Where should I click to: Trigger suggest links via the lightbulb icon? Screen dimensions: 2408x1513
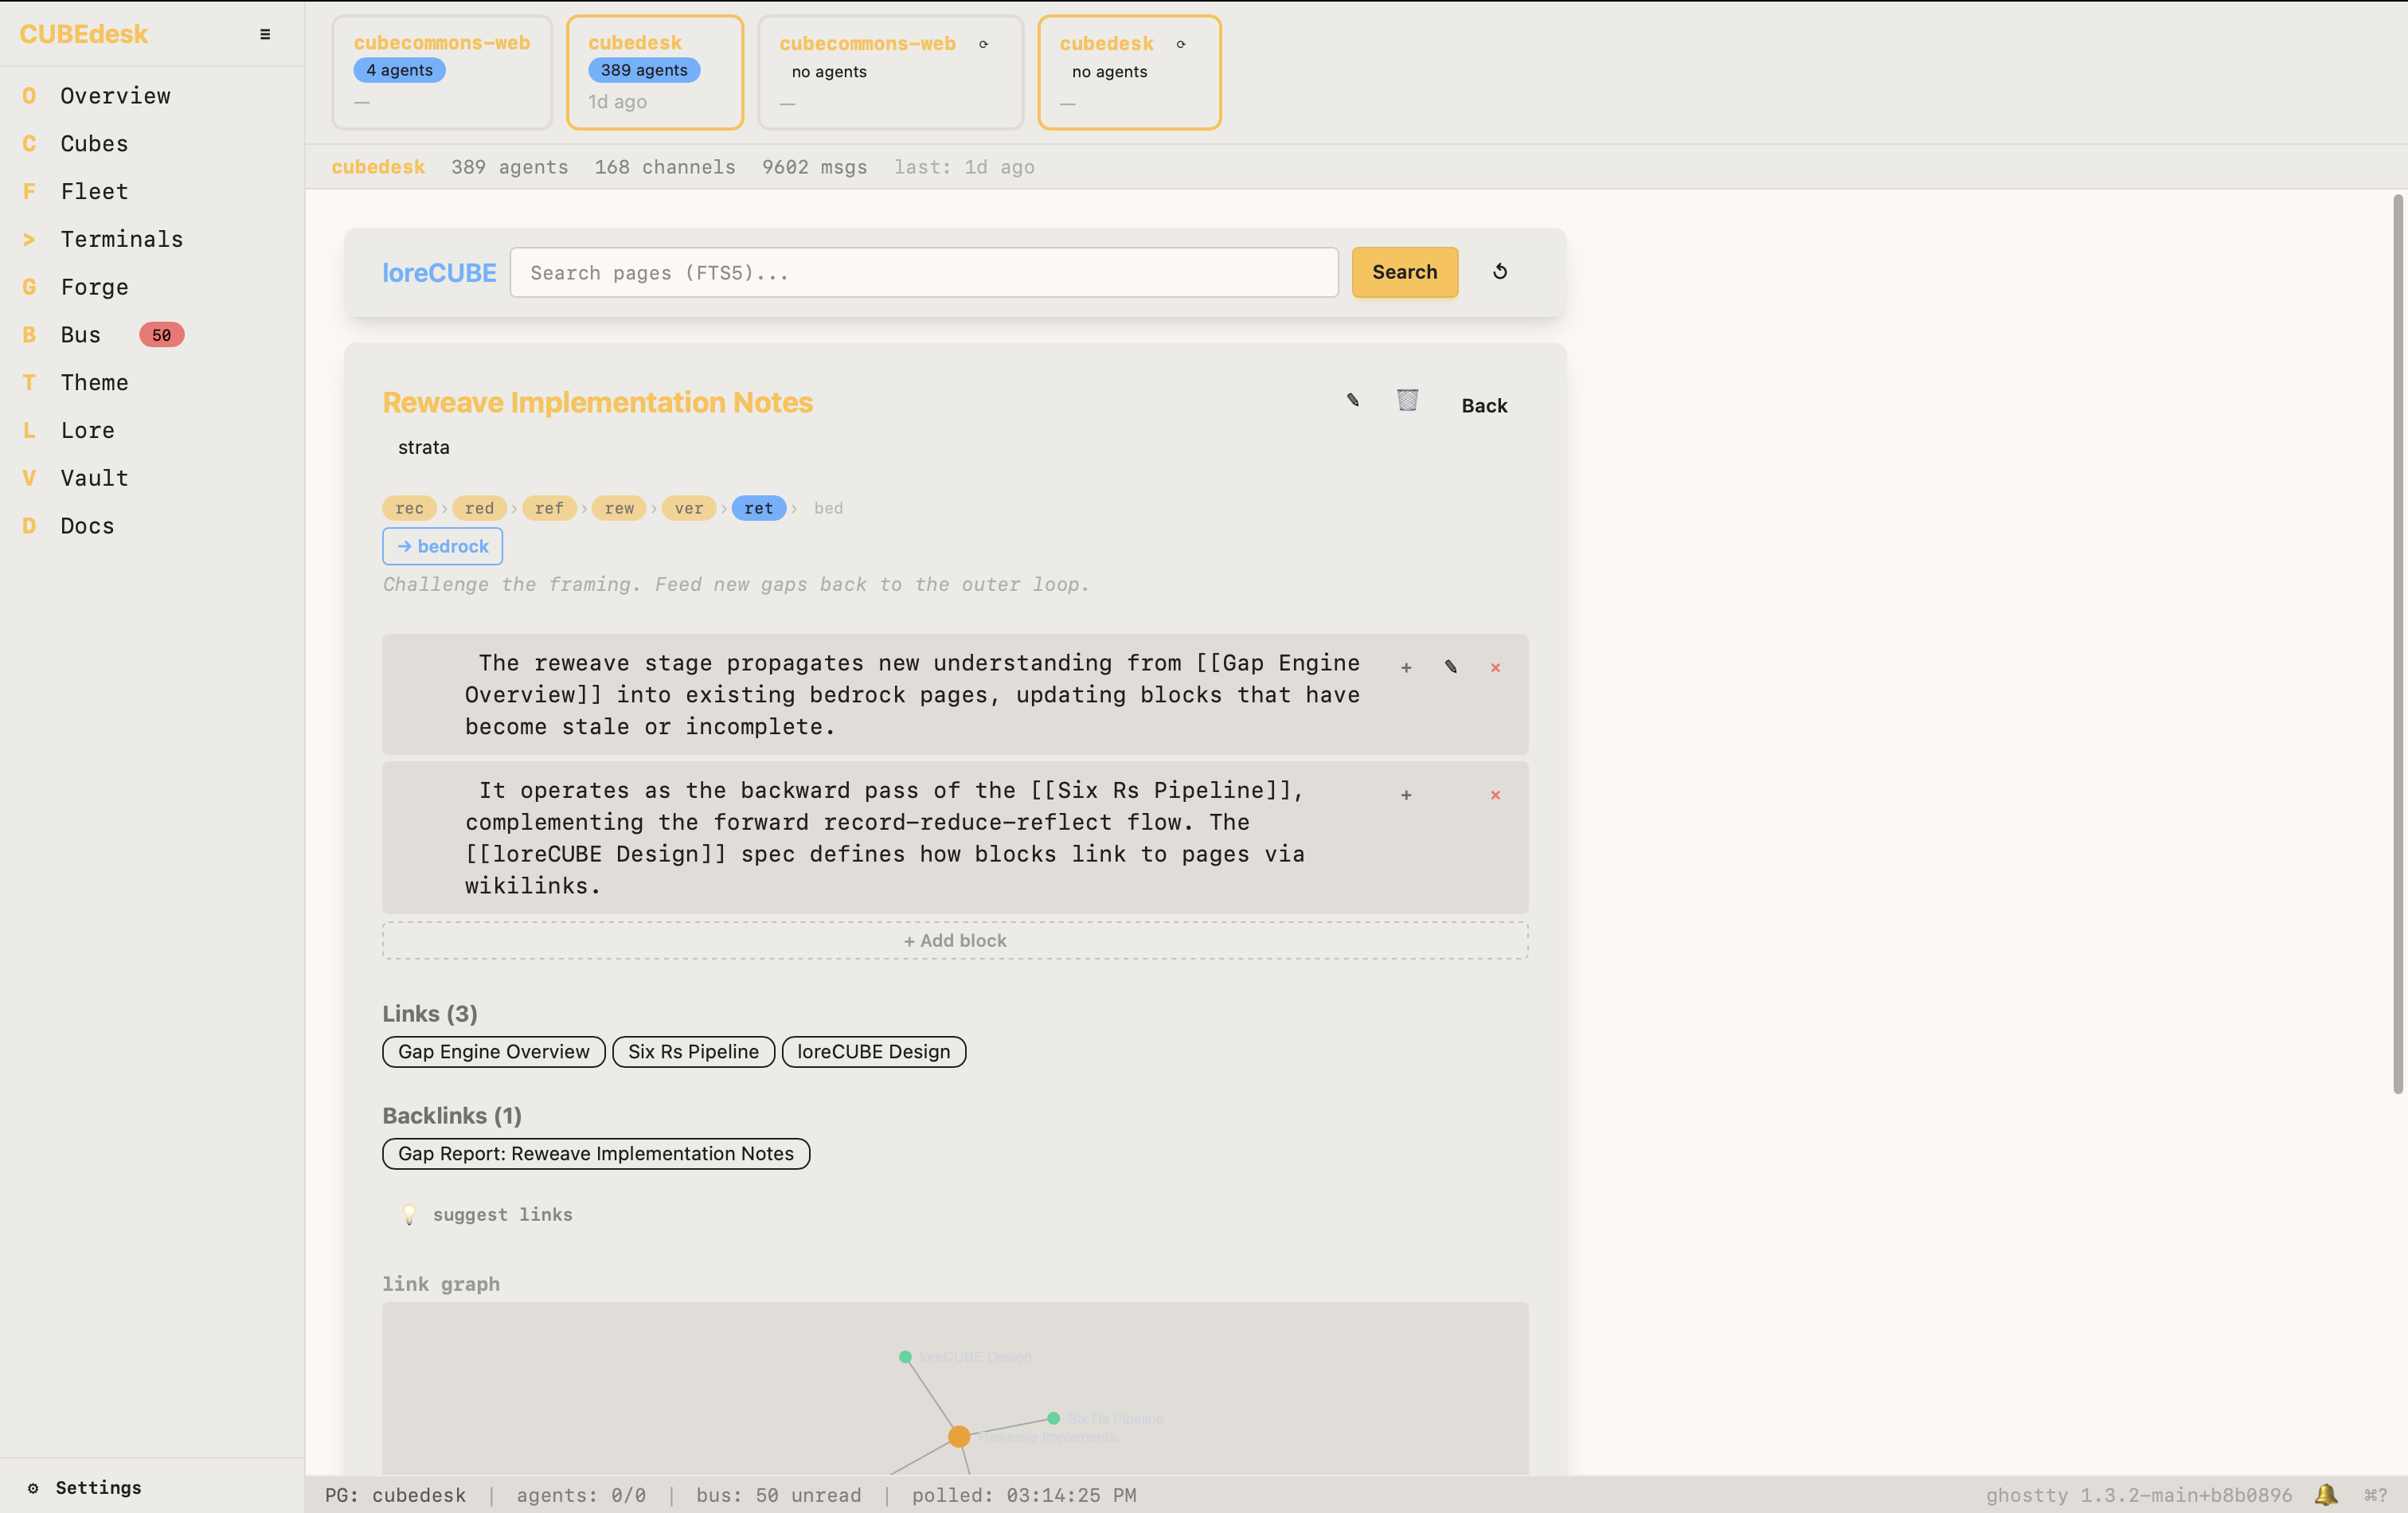(x=410, y=1214)
